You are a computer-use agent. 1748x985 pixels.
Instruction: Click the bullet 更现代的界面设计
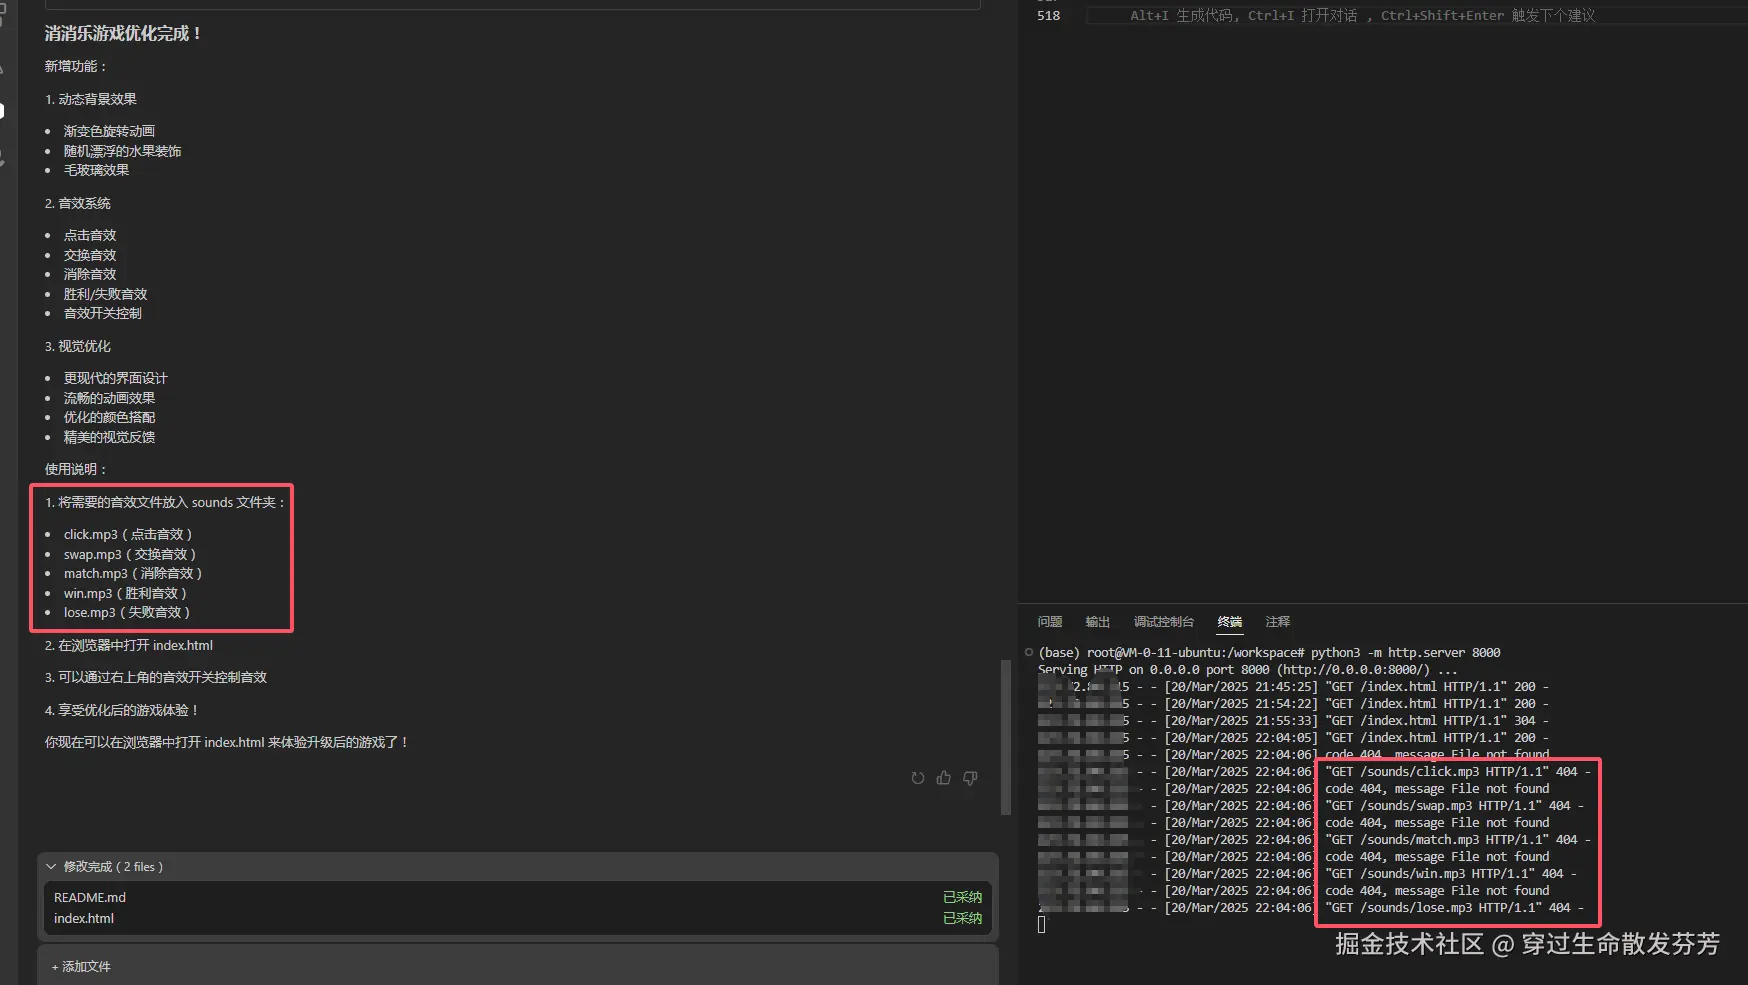[116, 379]
